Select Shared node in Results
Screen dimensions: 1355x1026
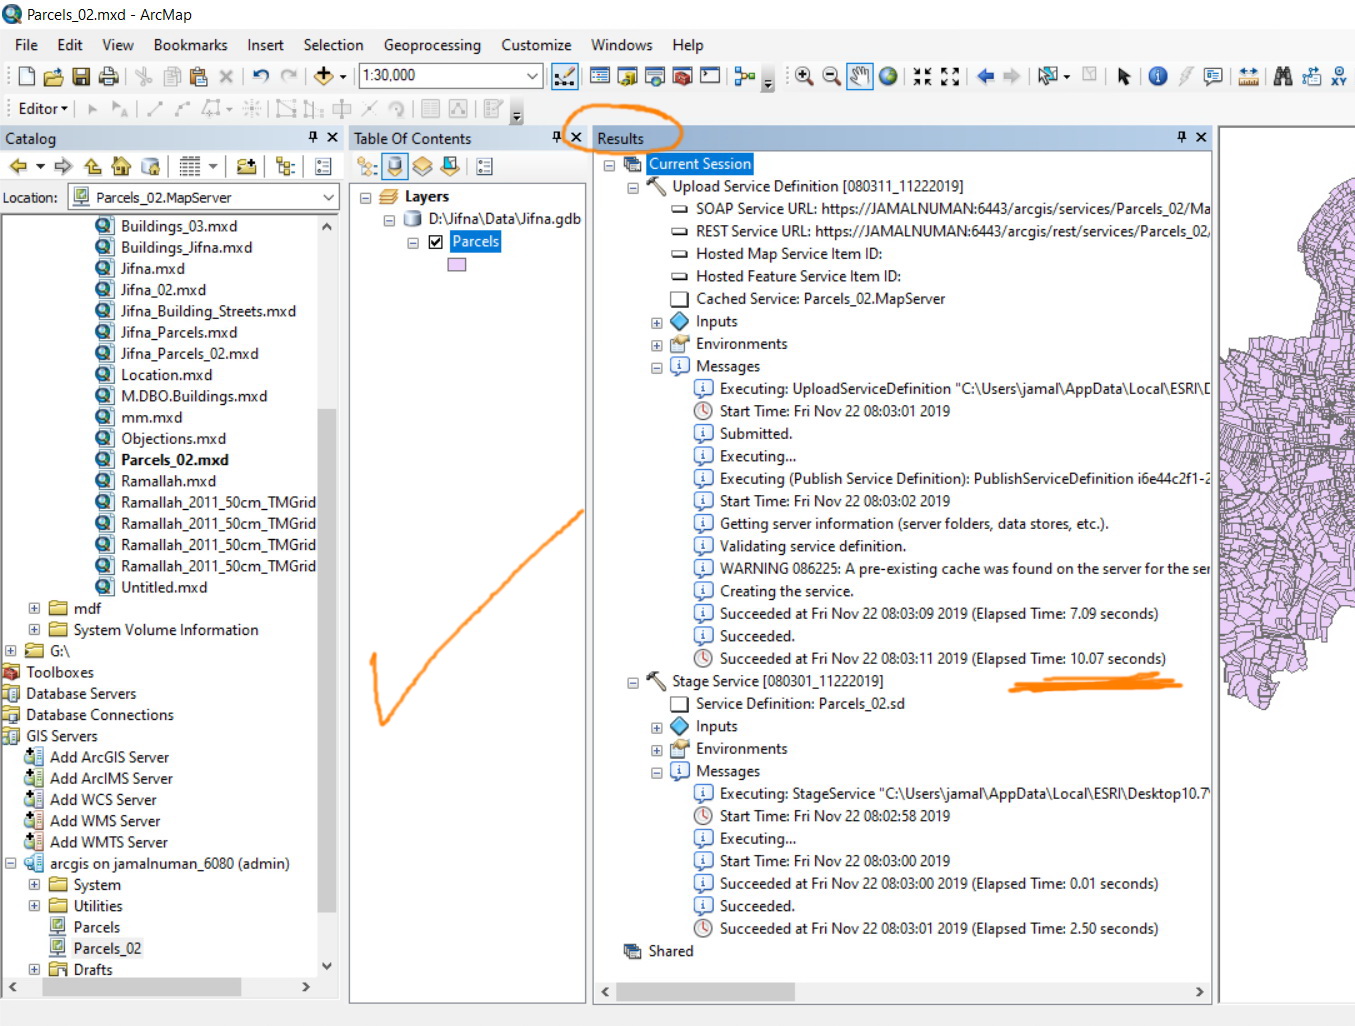click(x=670, y=951)
